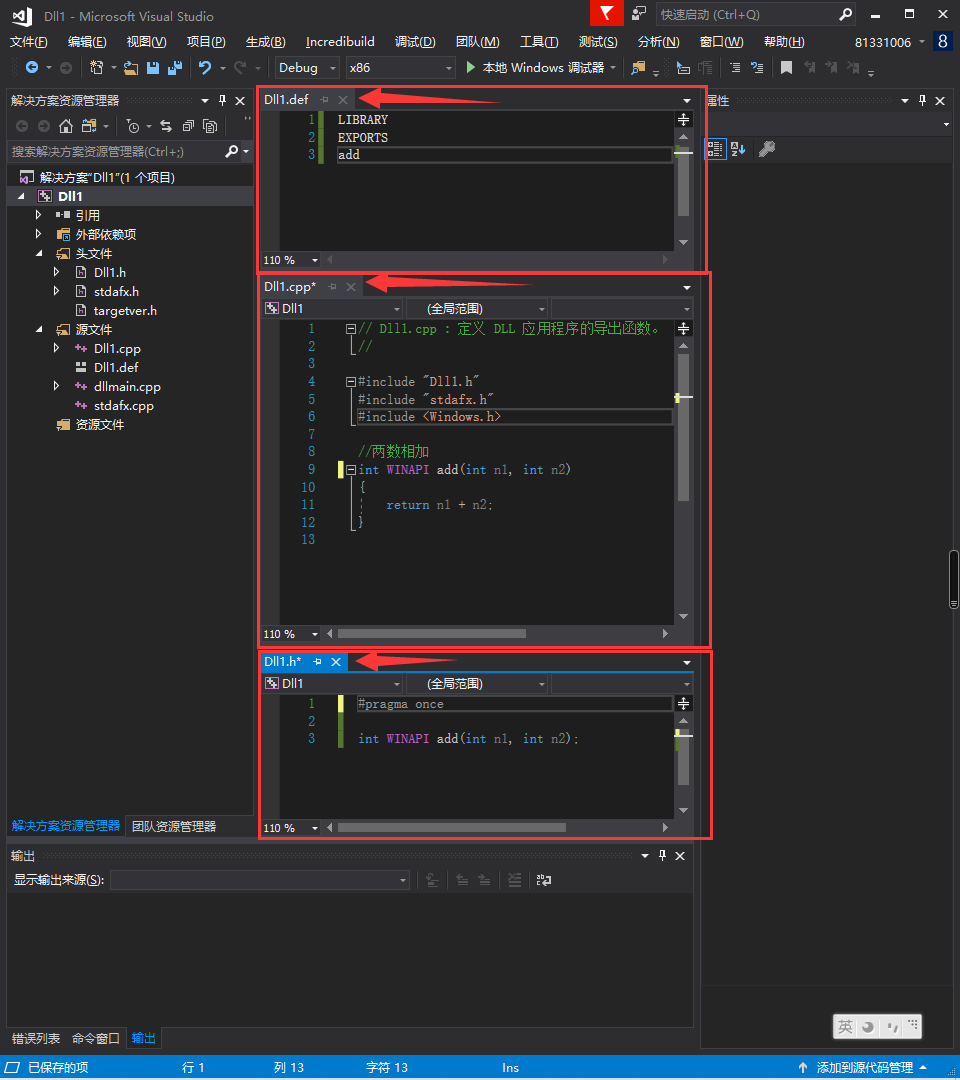Pin the Dll1.def editor tab

click(x=324, y=100)
